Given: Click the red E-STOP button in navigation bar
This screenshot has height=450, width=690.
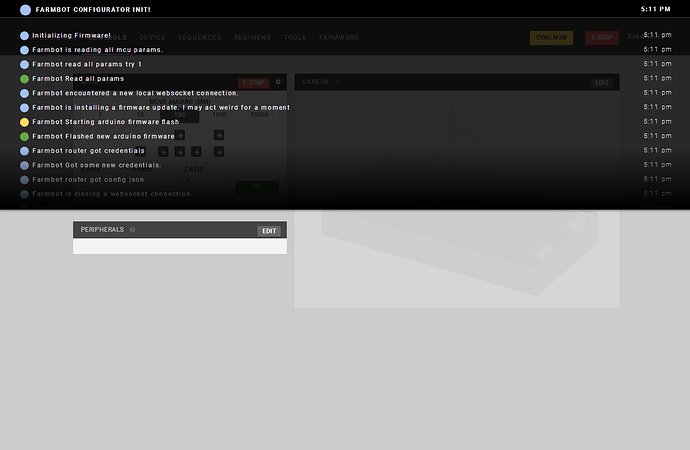Looking at the screenshot, I should pos(602,38).
